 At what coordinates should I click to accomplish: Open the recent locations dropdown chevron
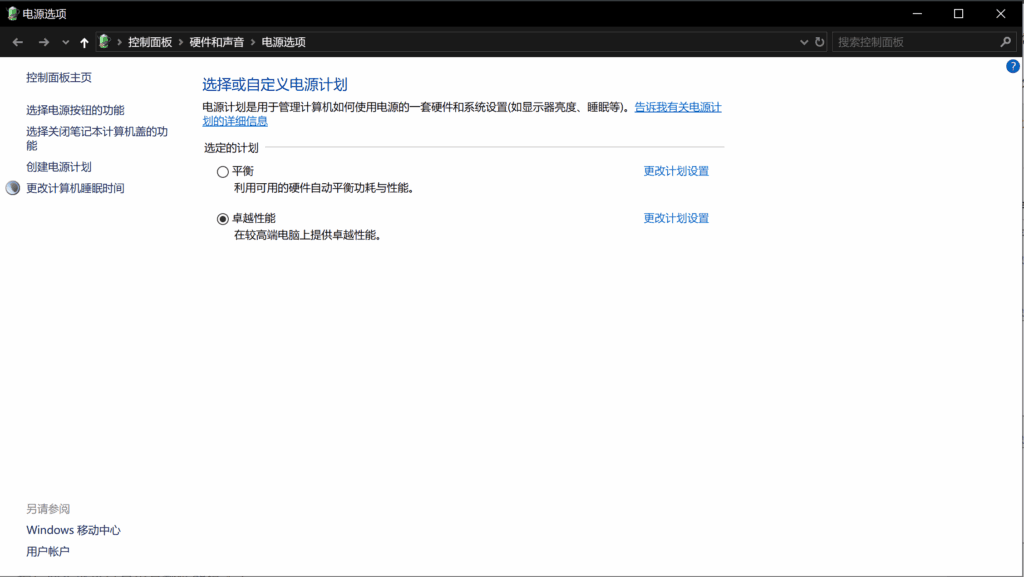(65, 42)
